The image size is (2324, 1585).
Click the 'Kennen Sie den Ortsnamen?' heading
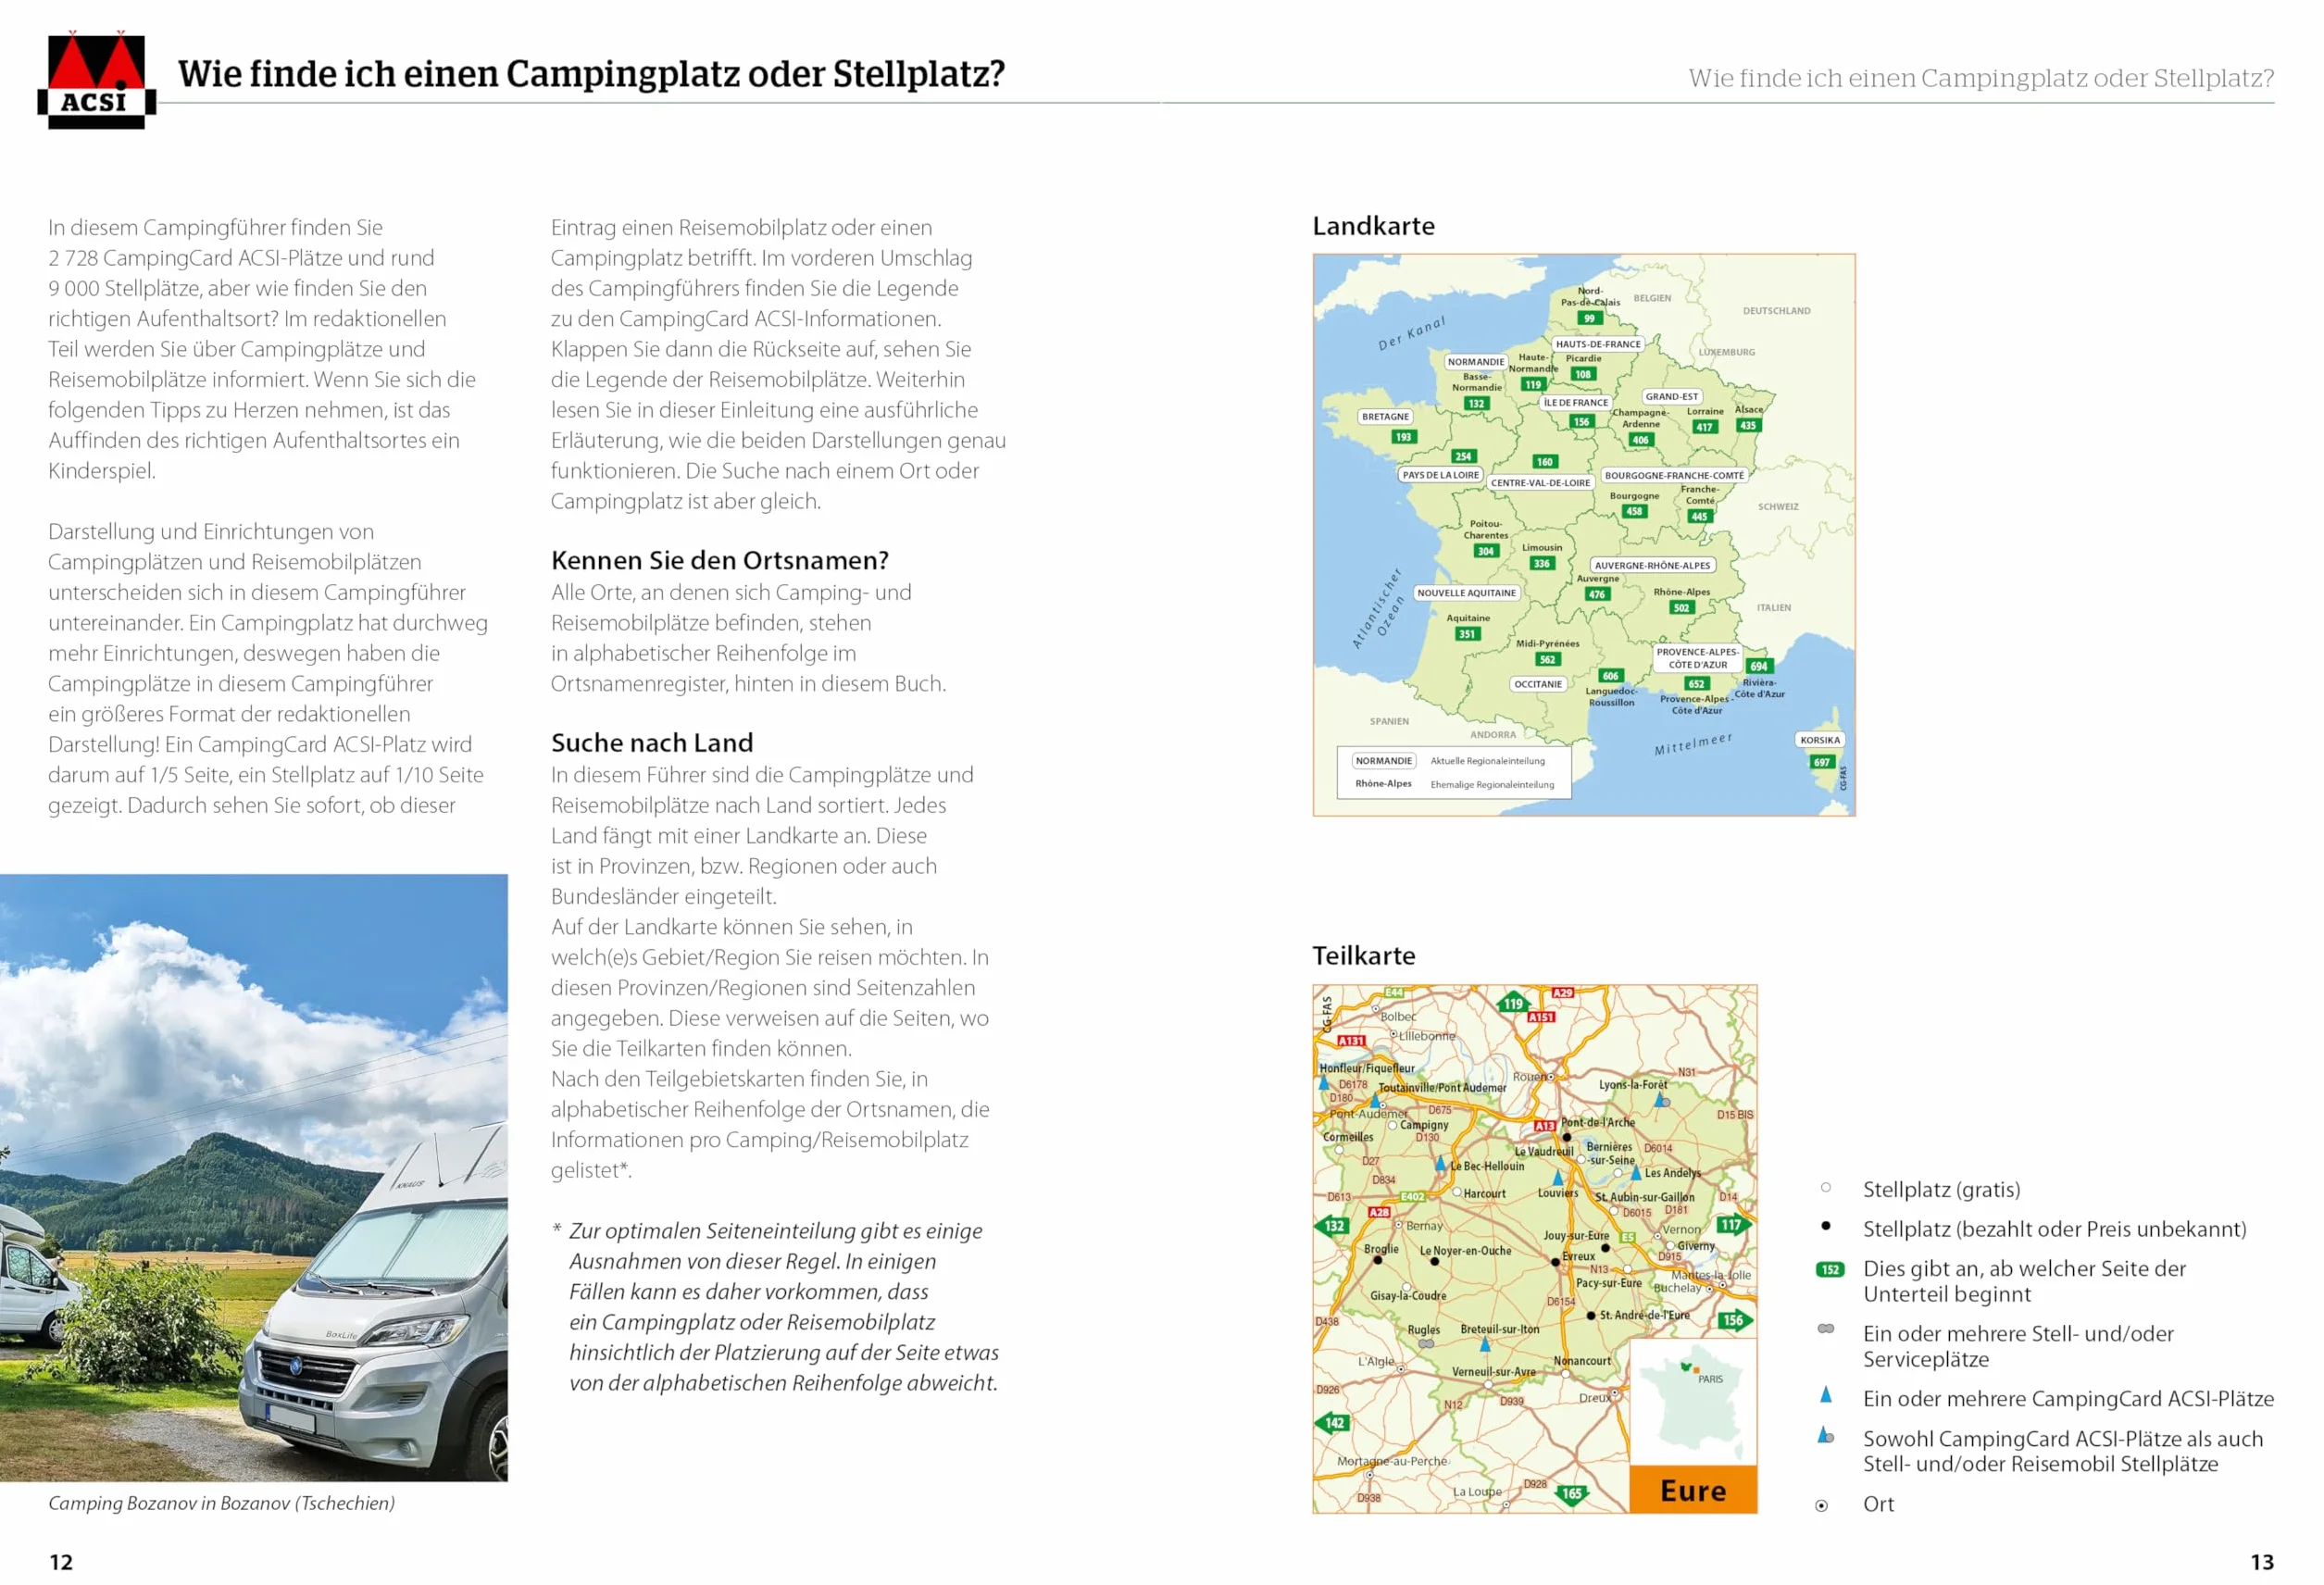(x=720, y=560)
